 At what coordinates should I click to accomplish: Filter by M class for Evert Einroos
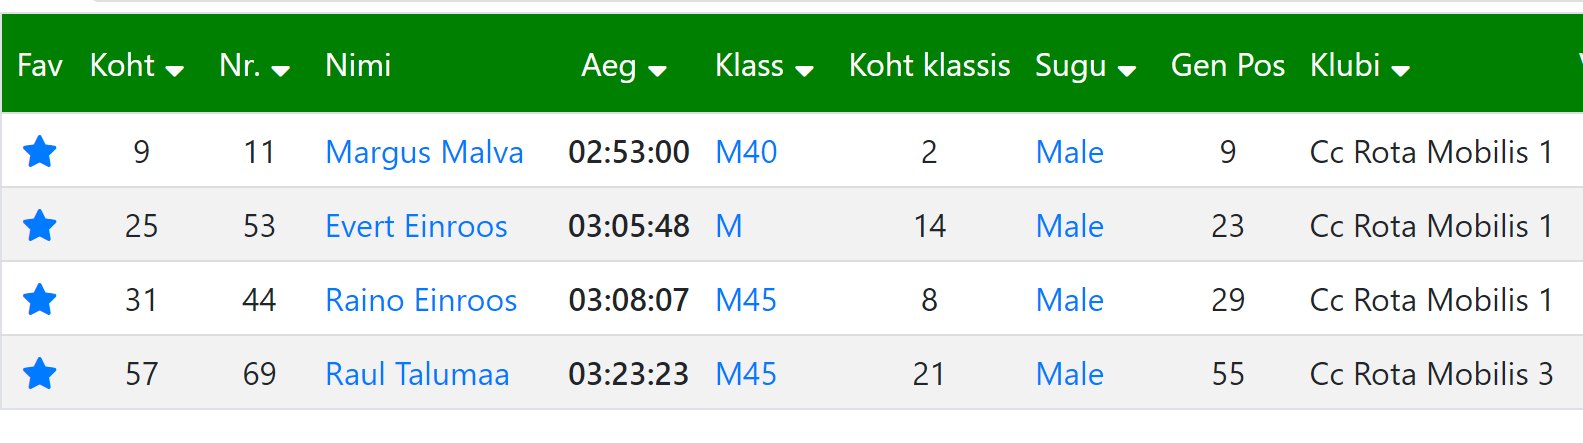click(x=729, y=226)
